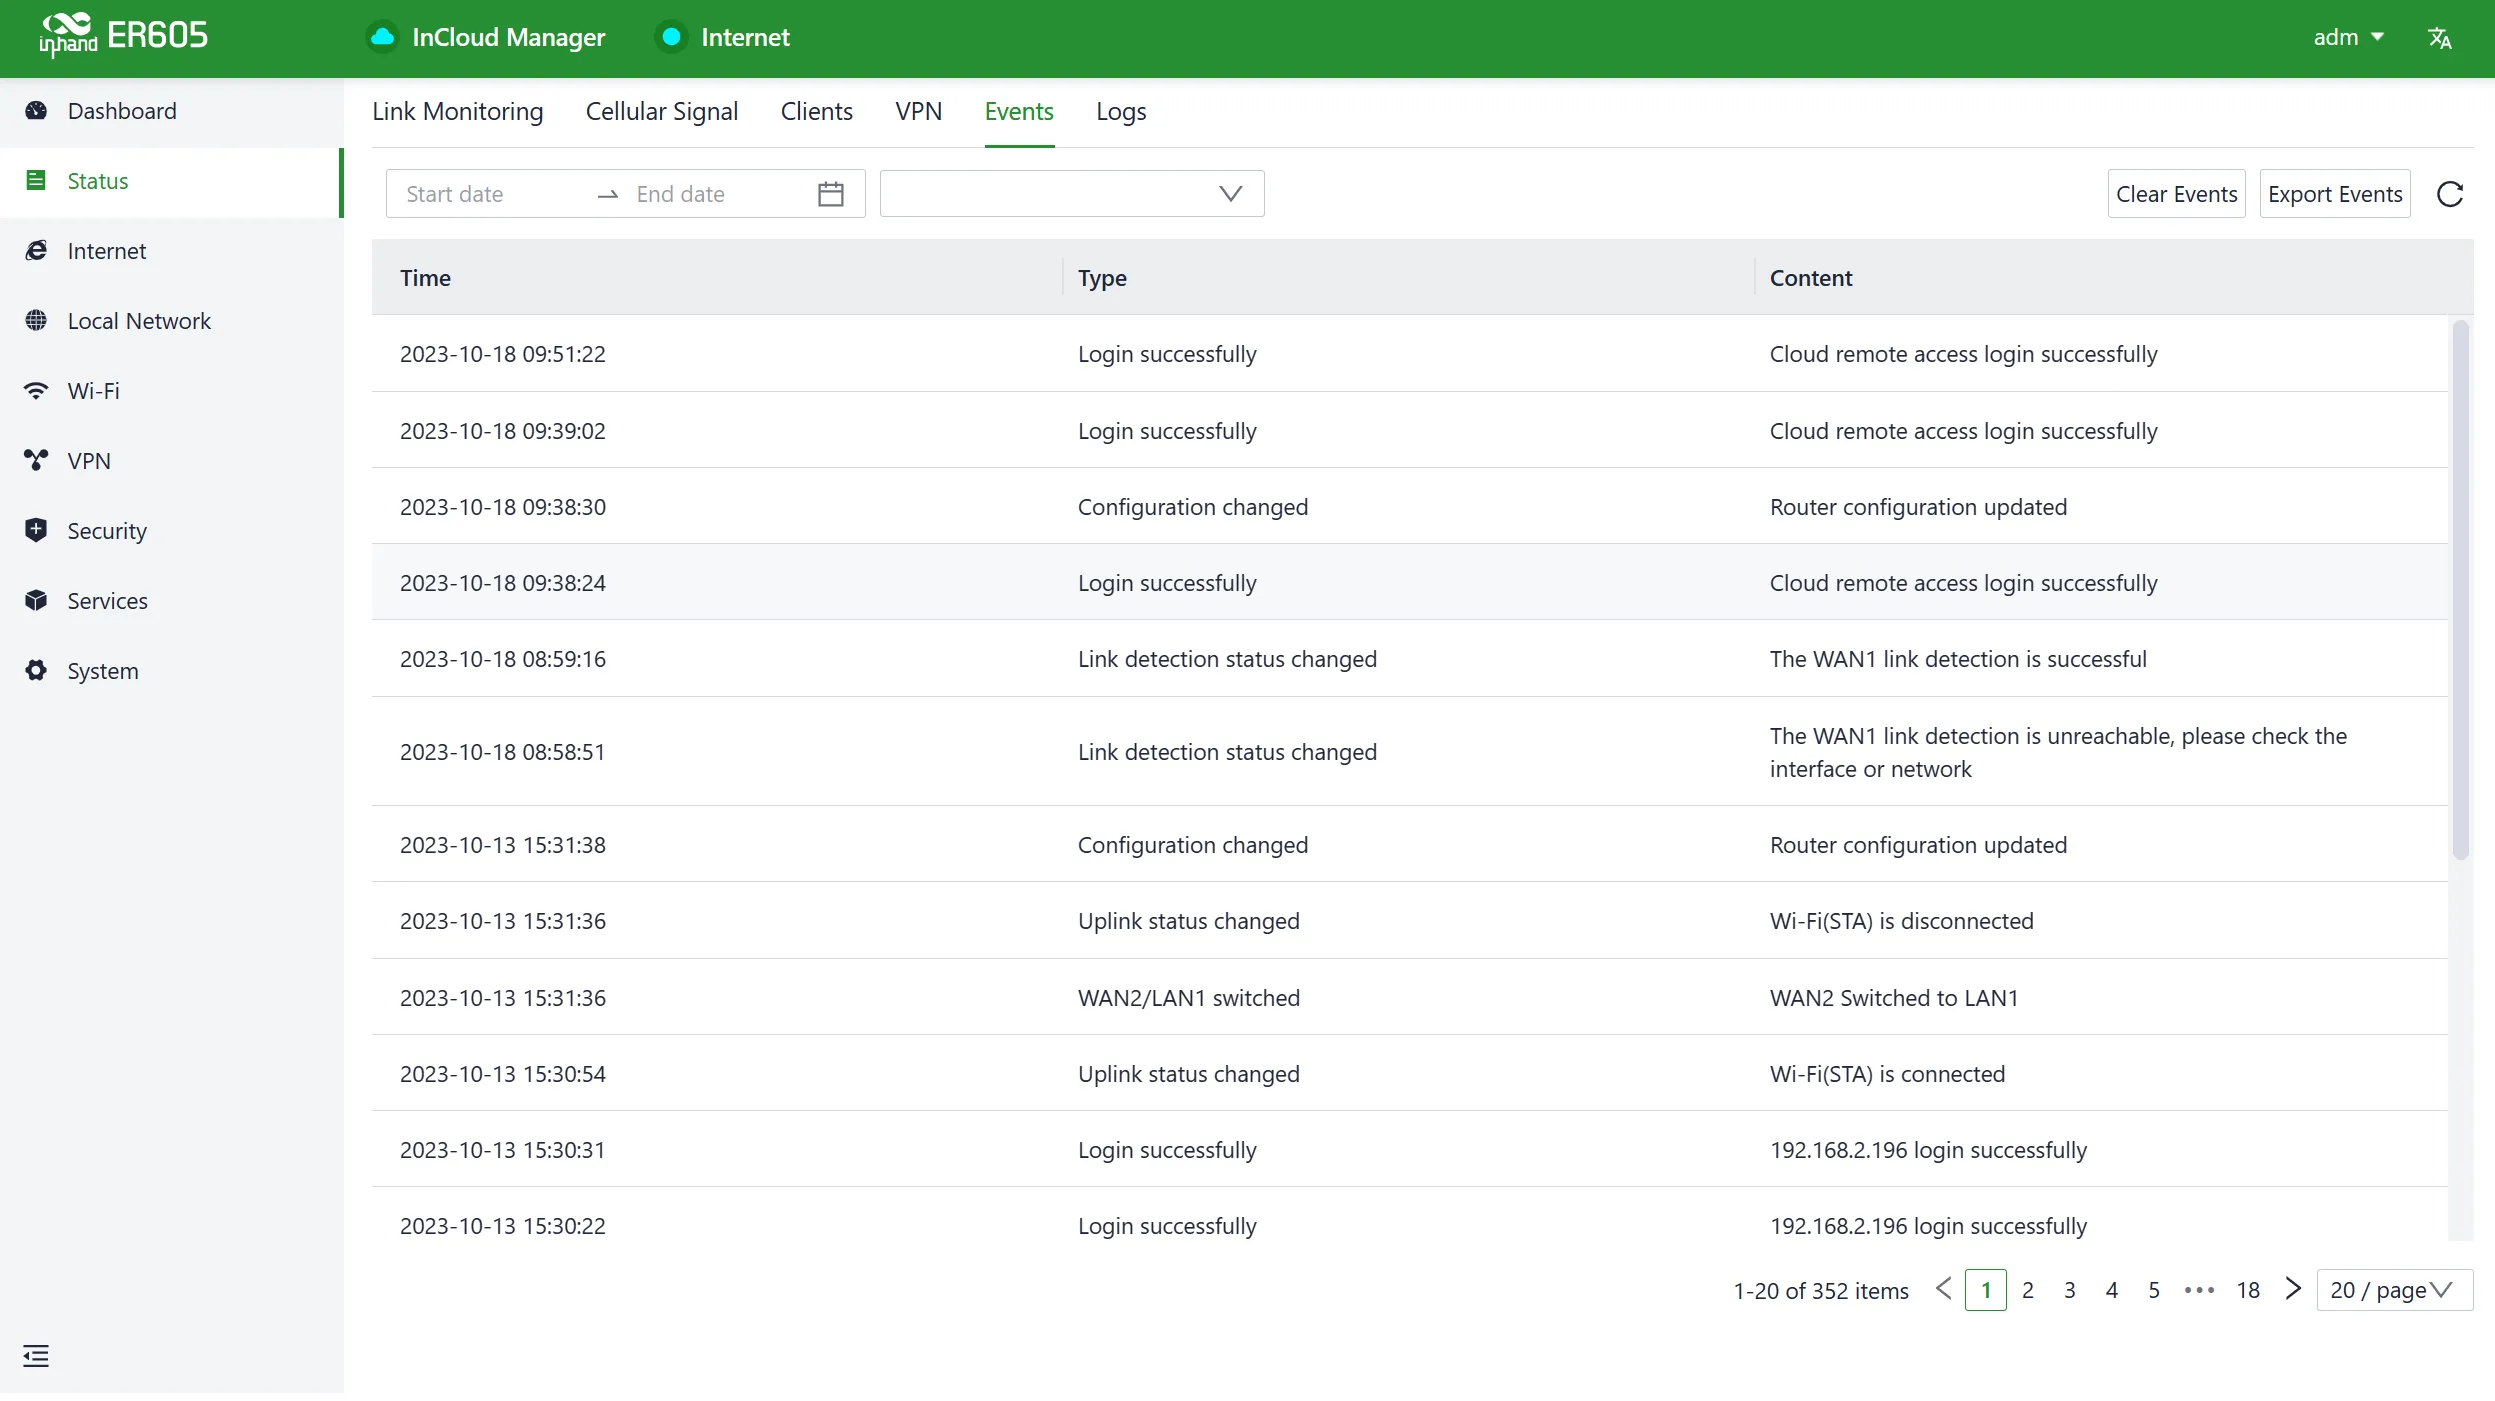
Task: Click the inhand ER605 logo
Action: (124, 35)
